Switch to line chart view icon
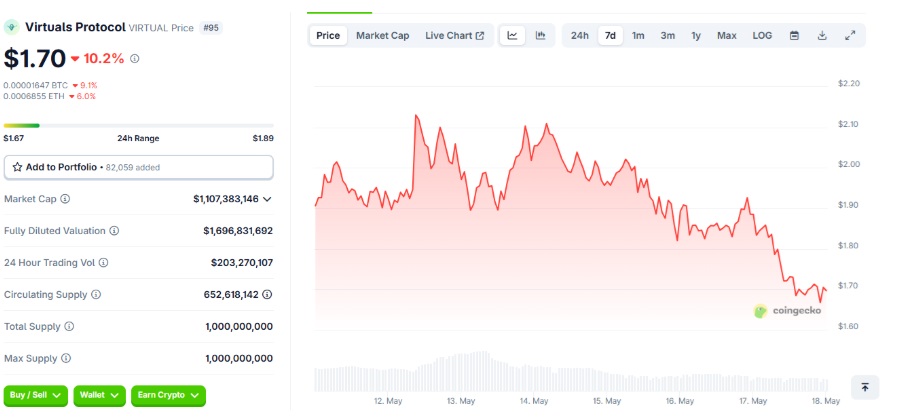900x418 pixels. point(512,36)
